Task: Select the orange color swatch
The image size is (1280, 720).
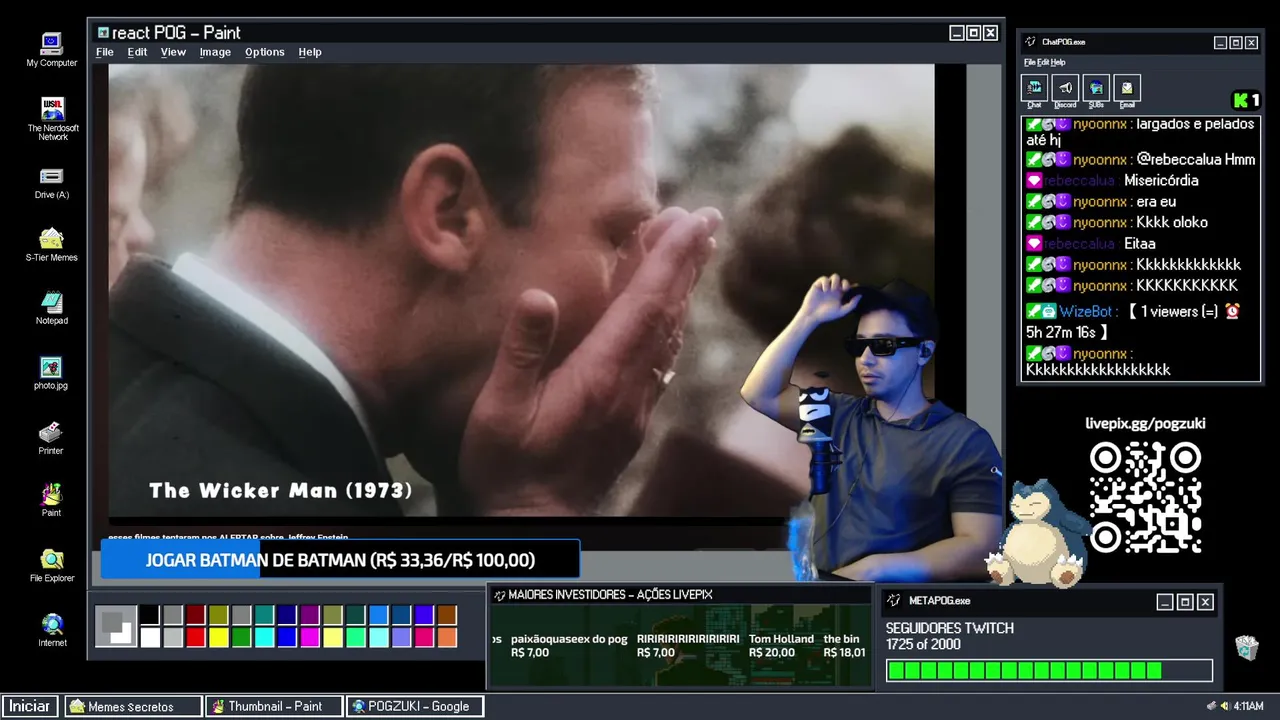Action: point(447,637)
